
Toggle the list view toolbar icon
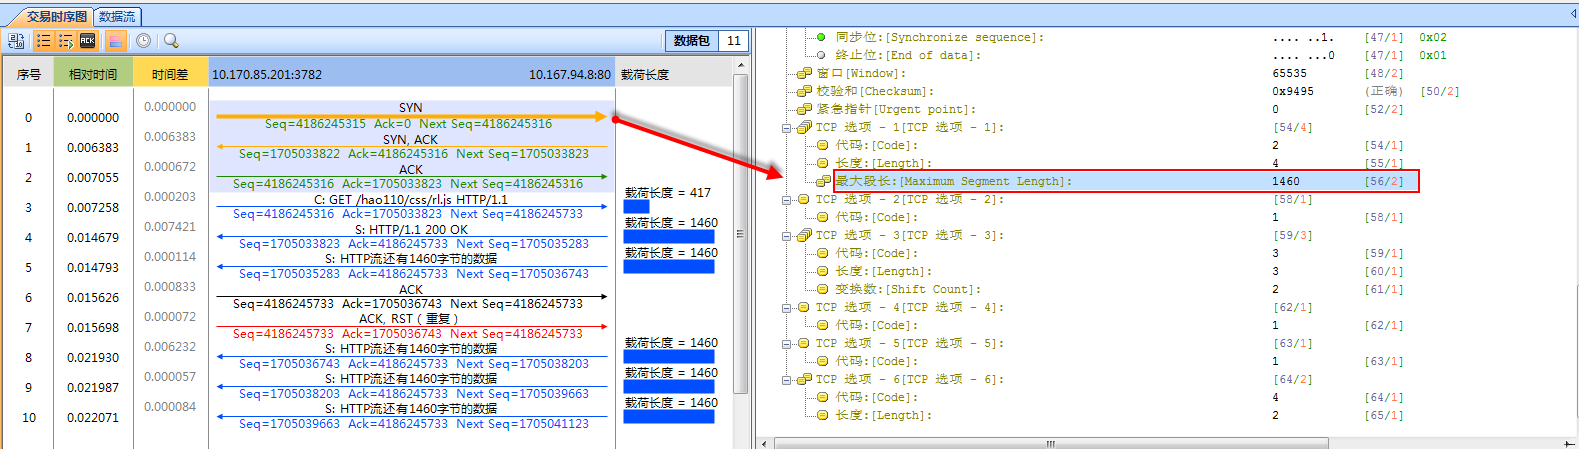[x=43, y=41]
